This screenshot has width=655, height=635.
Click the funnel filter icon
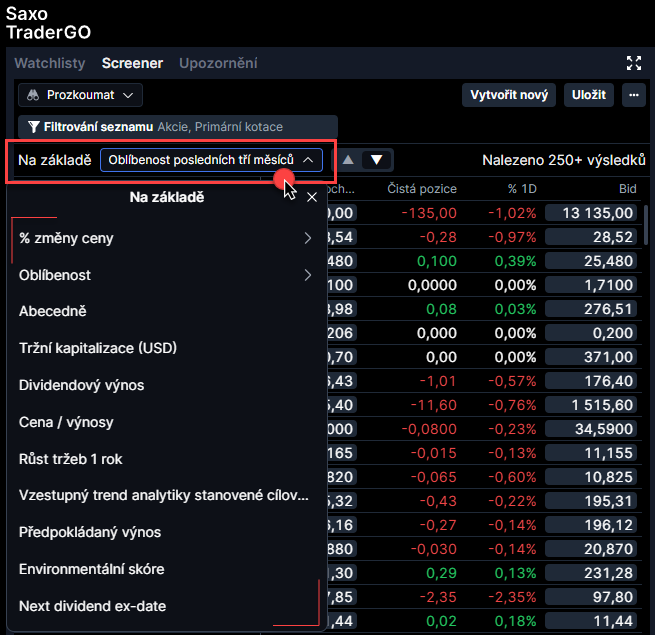coord(34,127)
